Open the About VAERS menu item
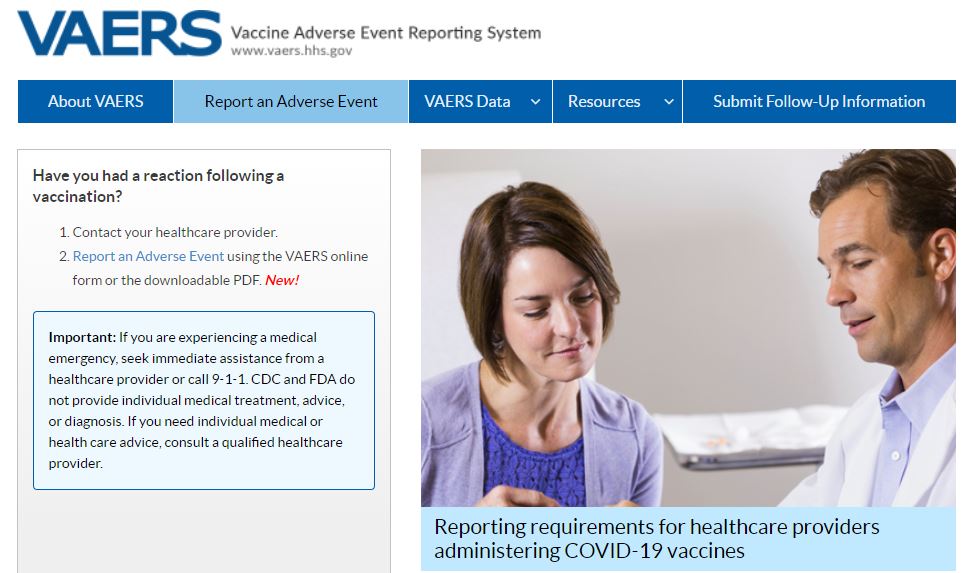The height and width of the screenshot is (573, 977). point(95,102)
